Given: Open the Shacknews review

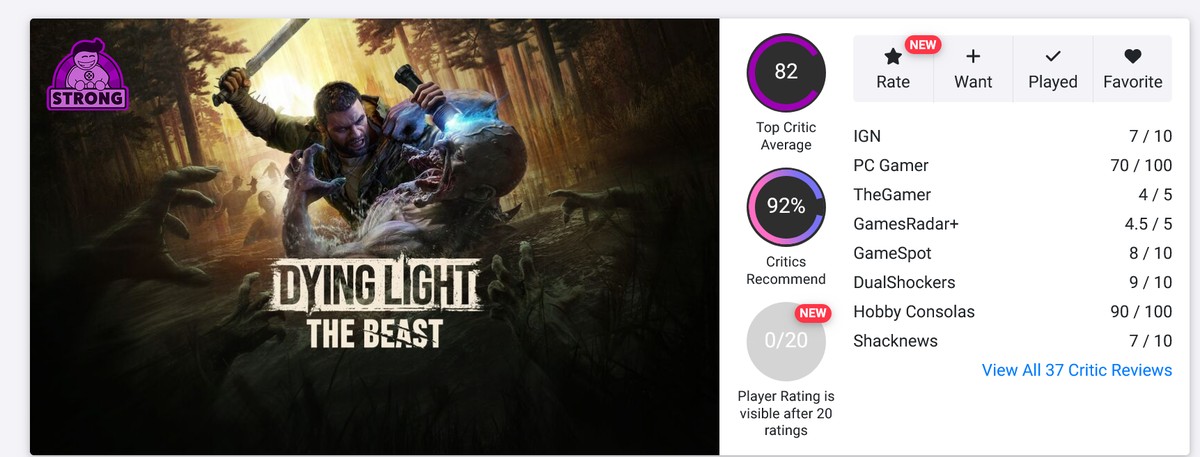Looking at the screenshot, I should (895, 341).
